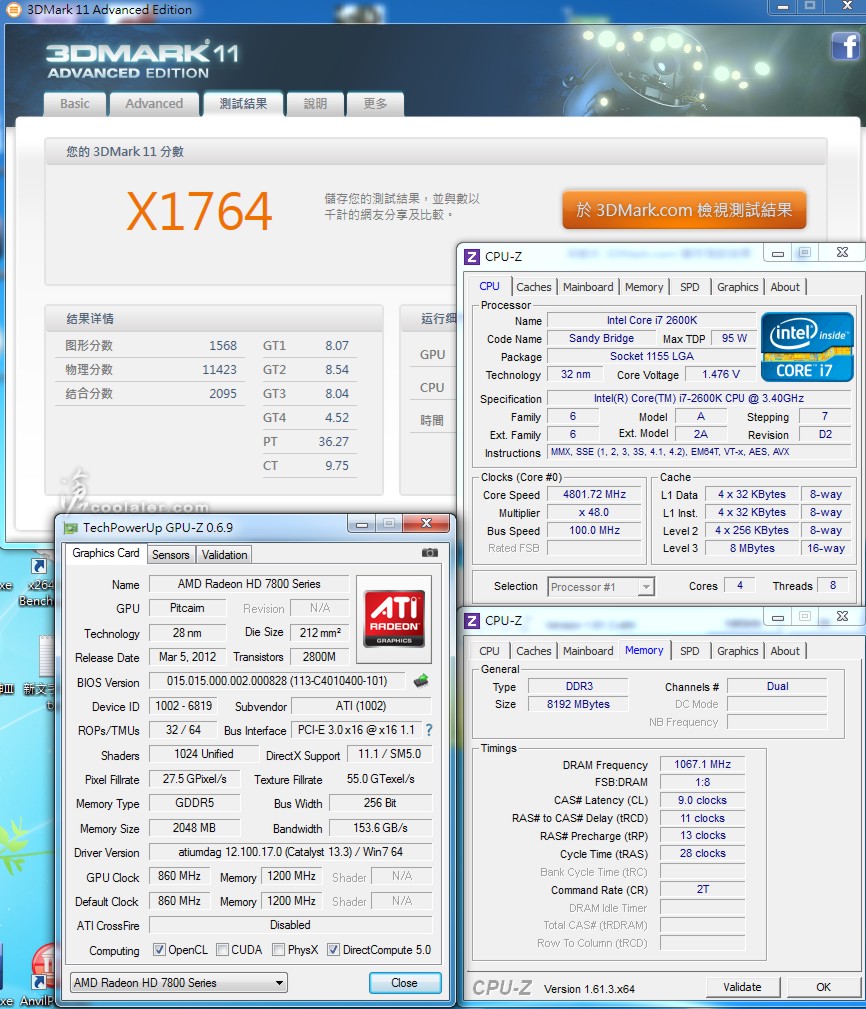Click the X1764 score text
The height and width of the screenshot is (1009, 866).
[199, 211]
